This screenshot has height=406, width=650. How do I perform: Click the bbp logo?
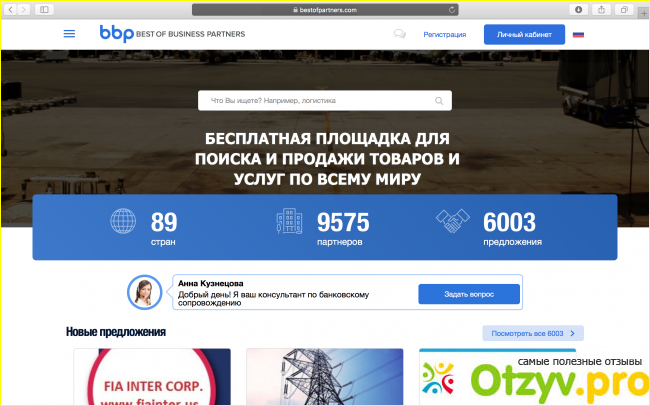(172, 33)
